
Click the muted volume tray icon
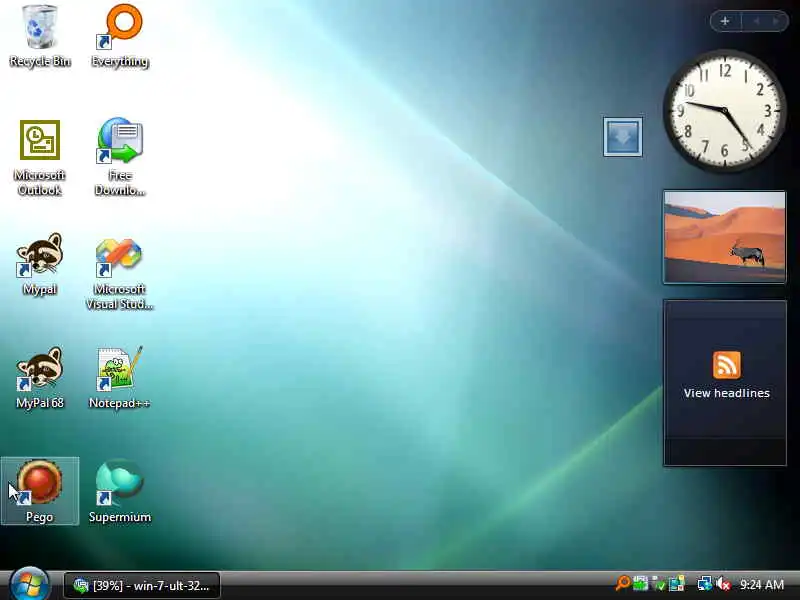tap(723, 584)
